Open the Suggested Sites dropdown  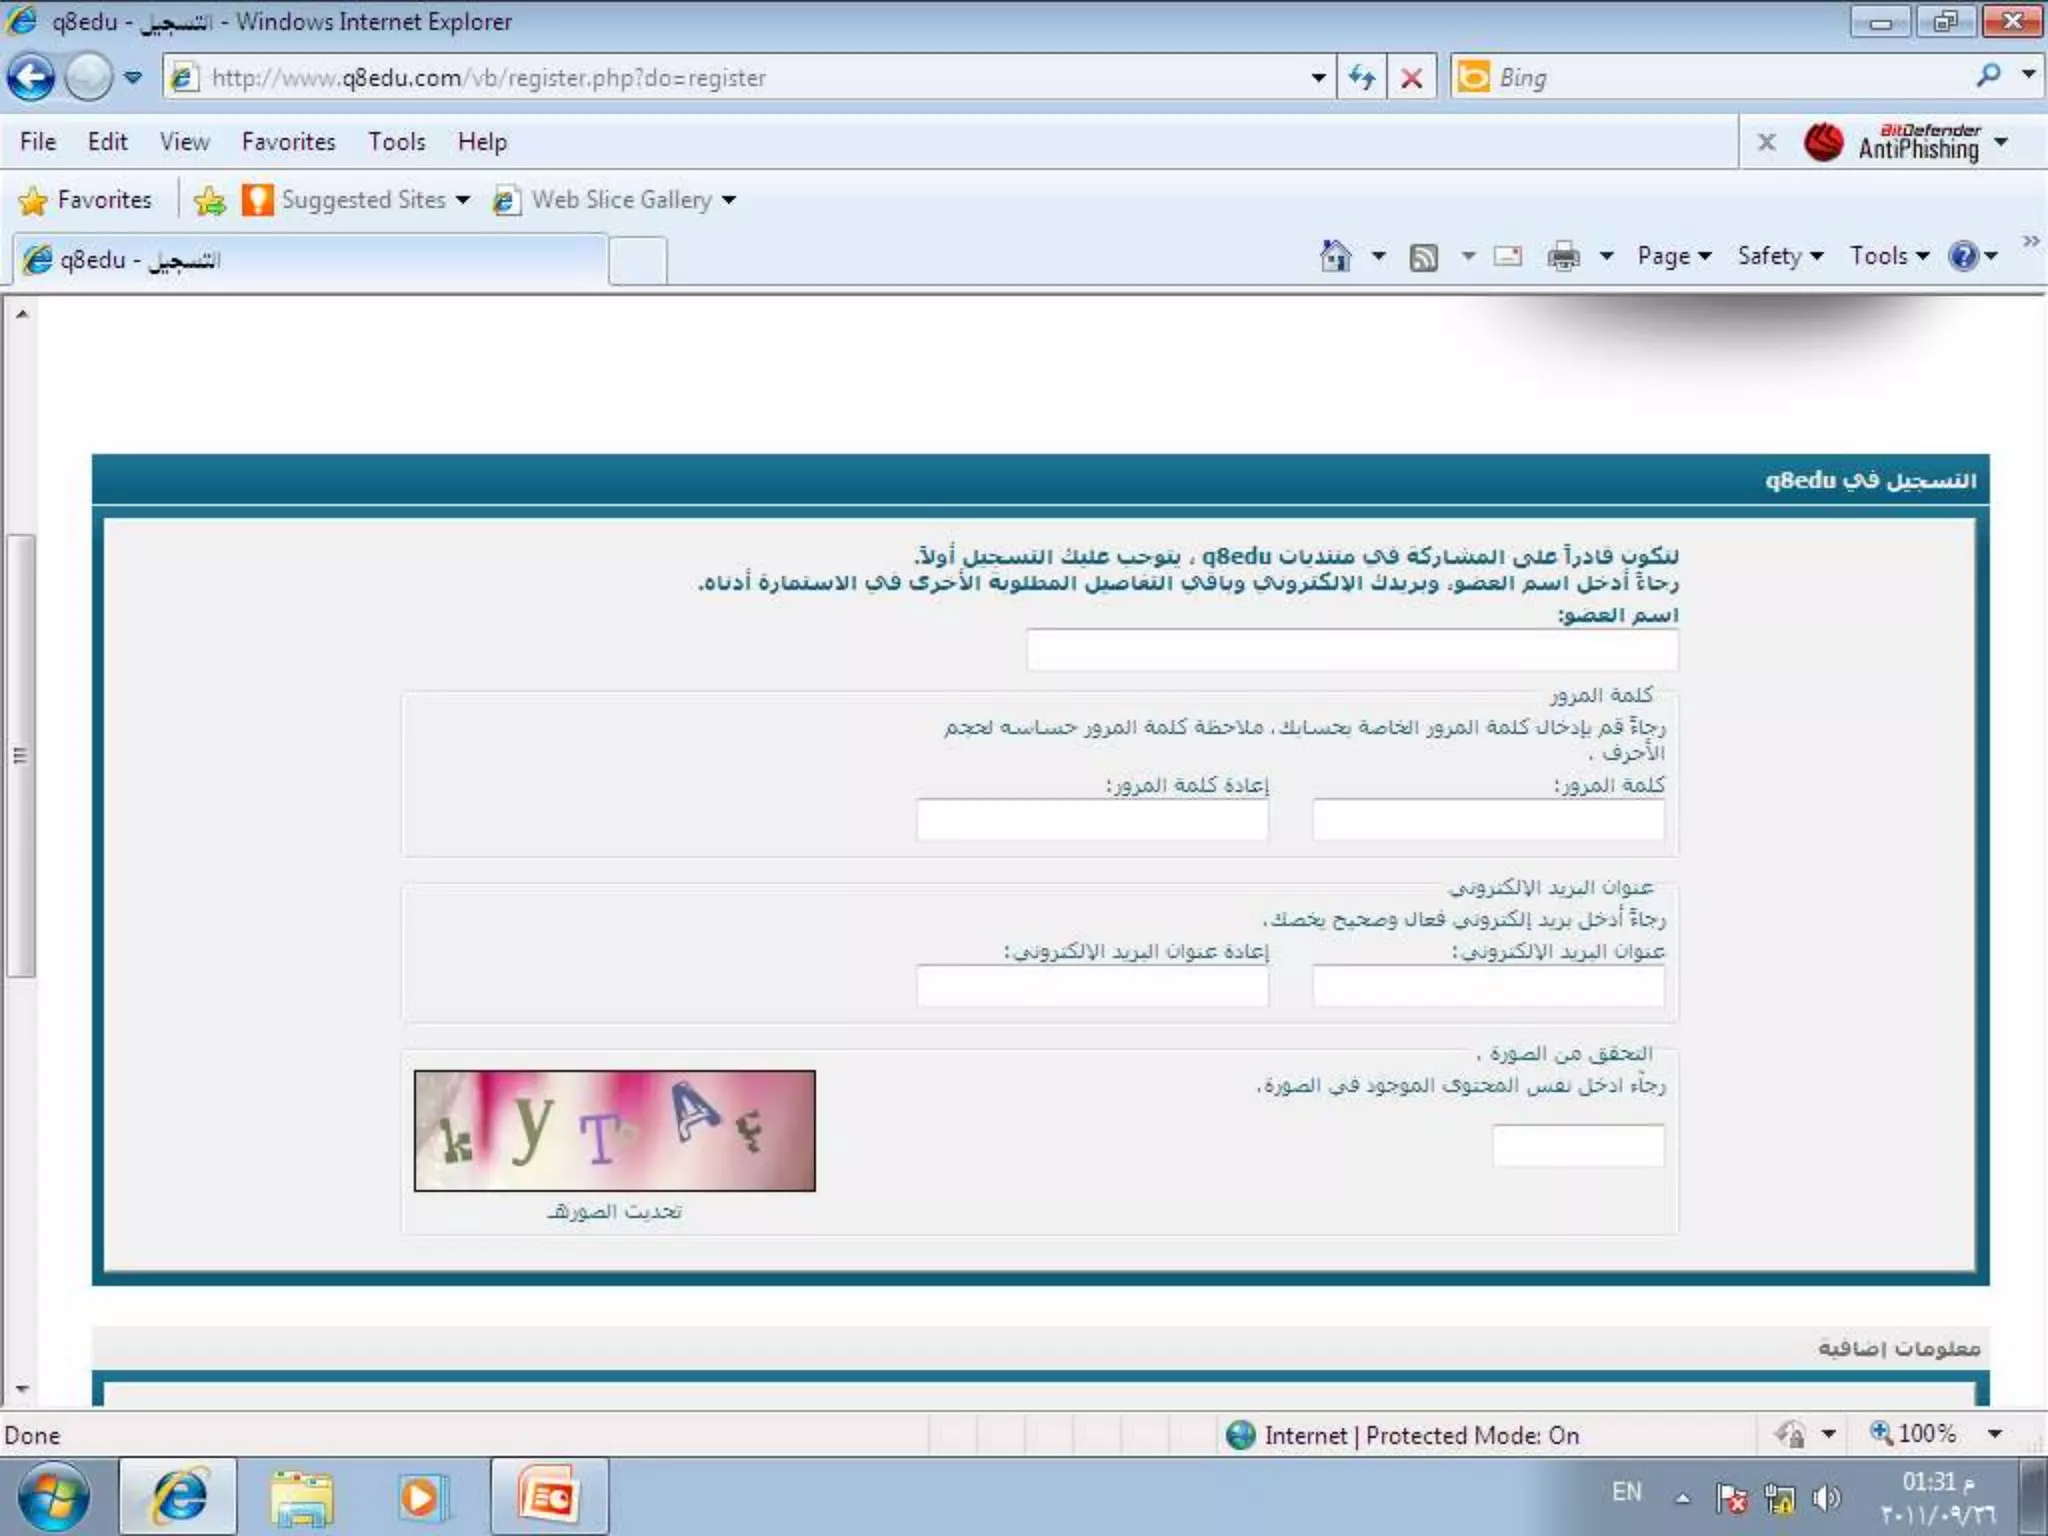click(x=356, y=200)
